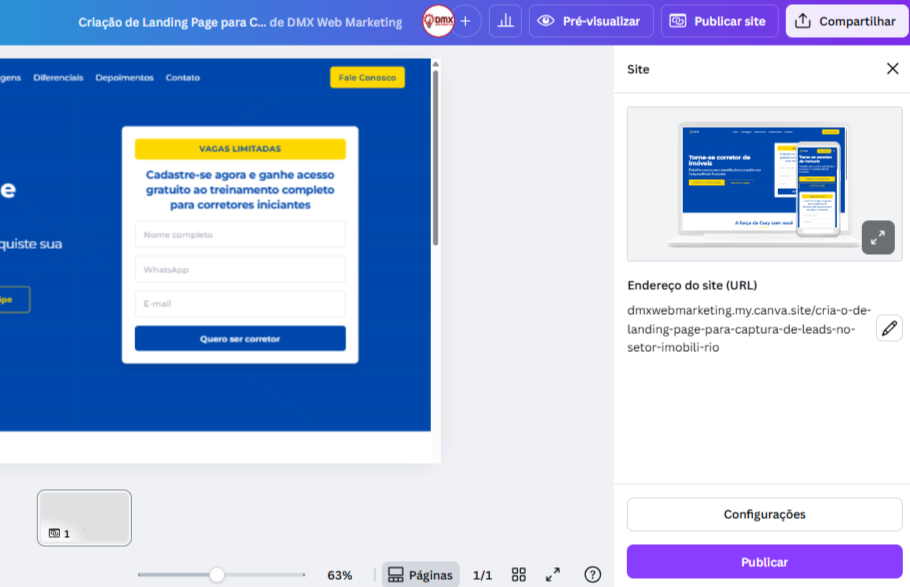
Task: Enter fullscreen presentation mode
Action: (552, 575)
